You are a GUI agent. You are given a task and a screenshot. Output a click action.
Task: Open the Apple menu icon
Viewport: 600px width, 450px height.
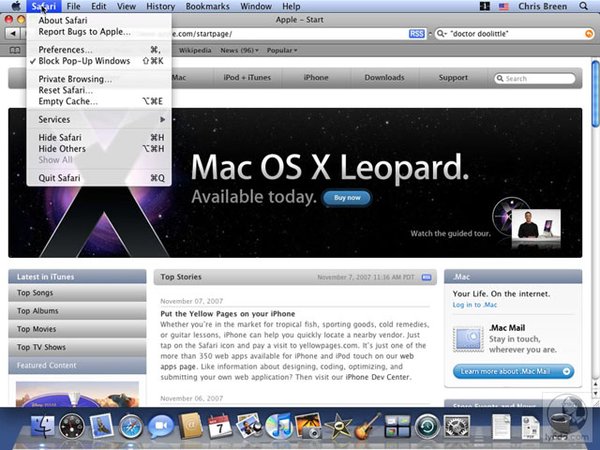[16, 6]
